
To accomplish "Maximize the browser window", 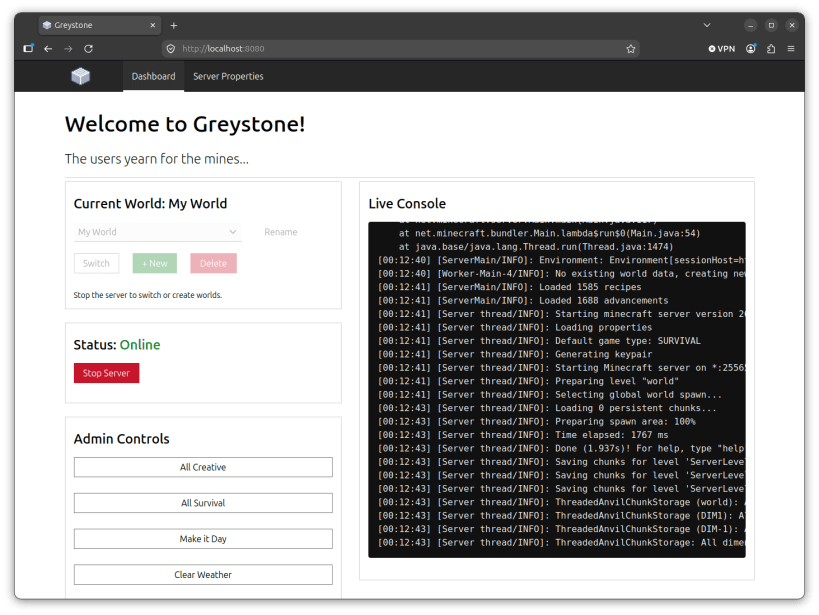I will (771, 25).
